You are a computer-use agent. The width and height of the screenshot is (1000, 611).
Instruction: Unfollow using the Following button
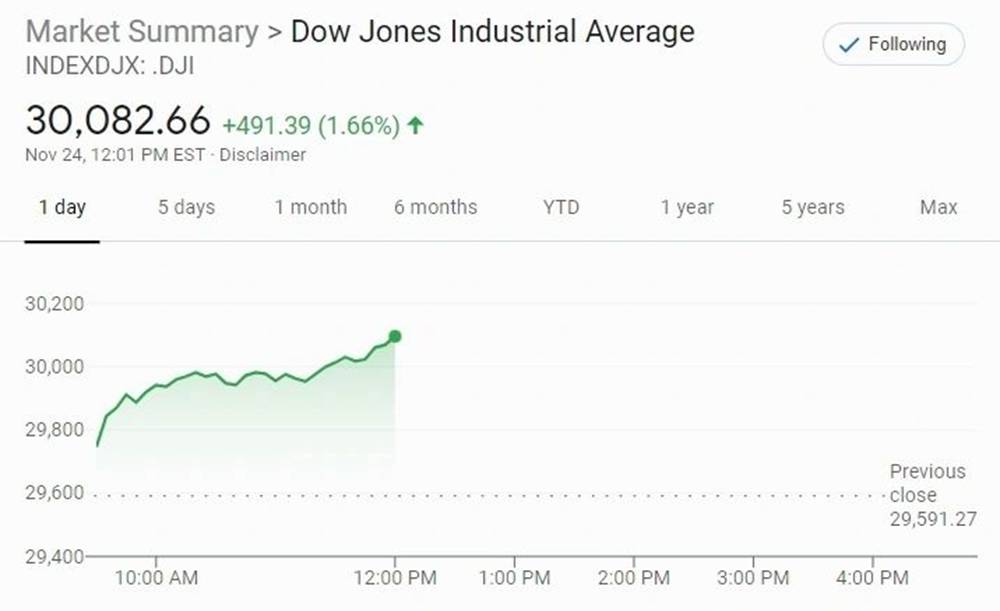point(893,45)
